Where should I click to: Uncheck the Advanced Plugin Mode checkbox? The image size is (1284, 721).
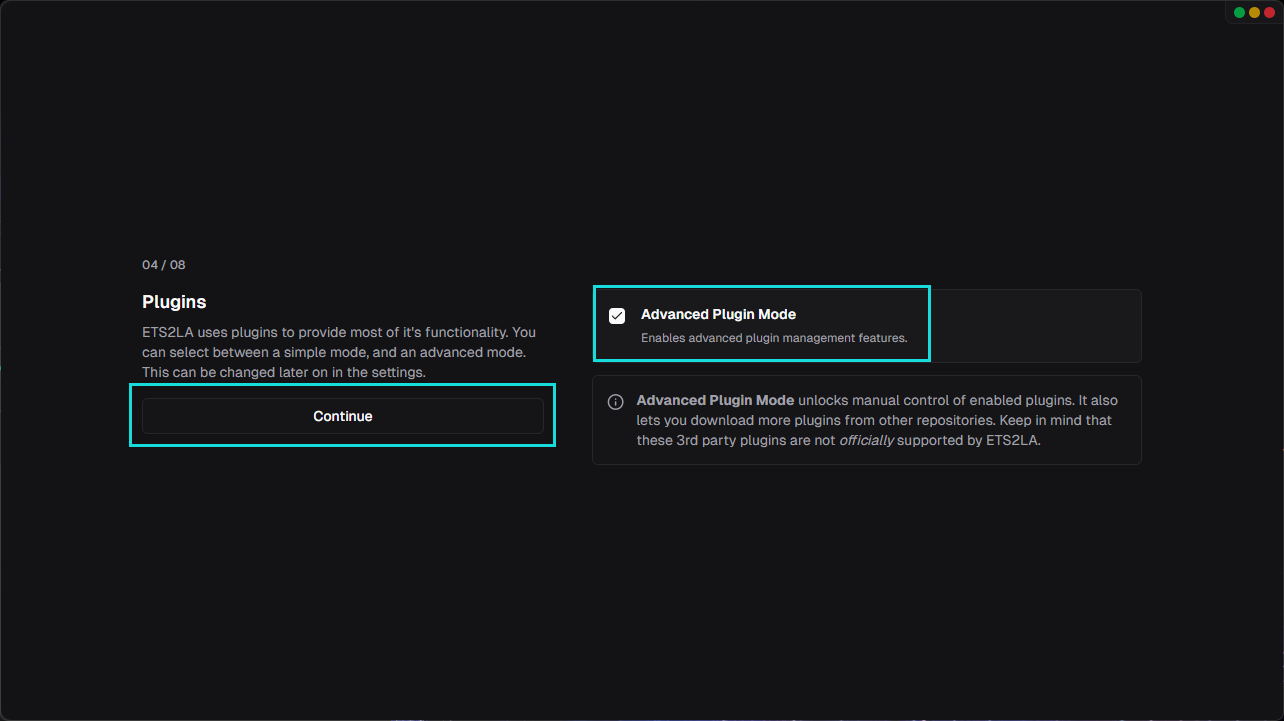617,316
